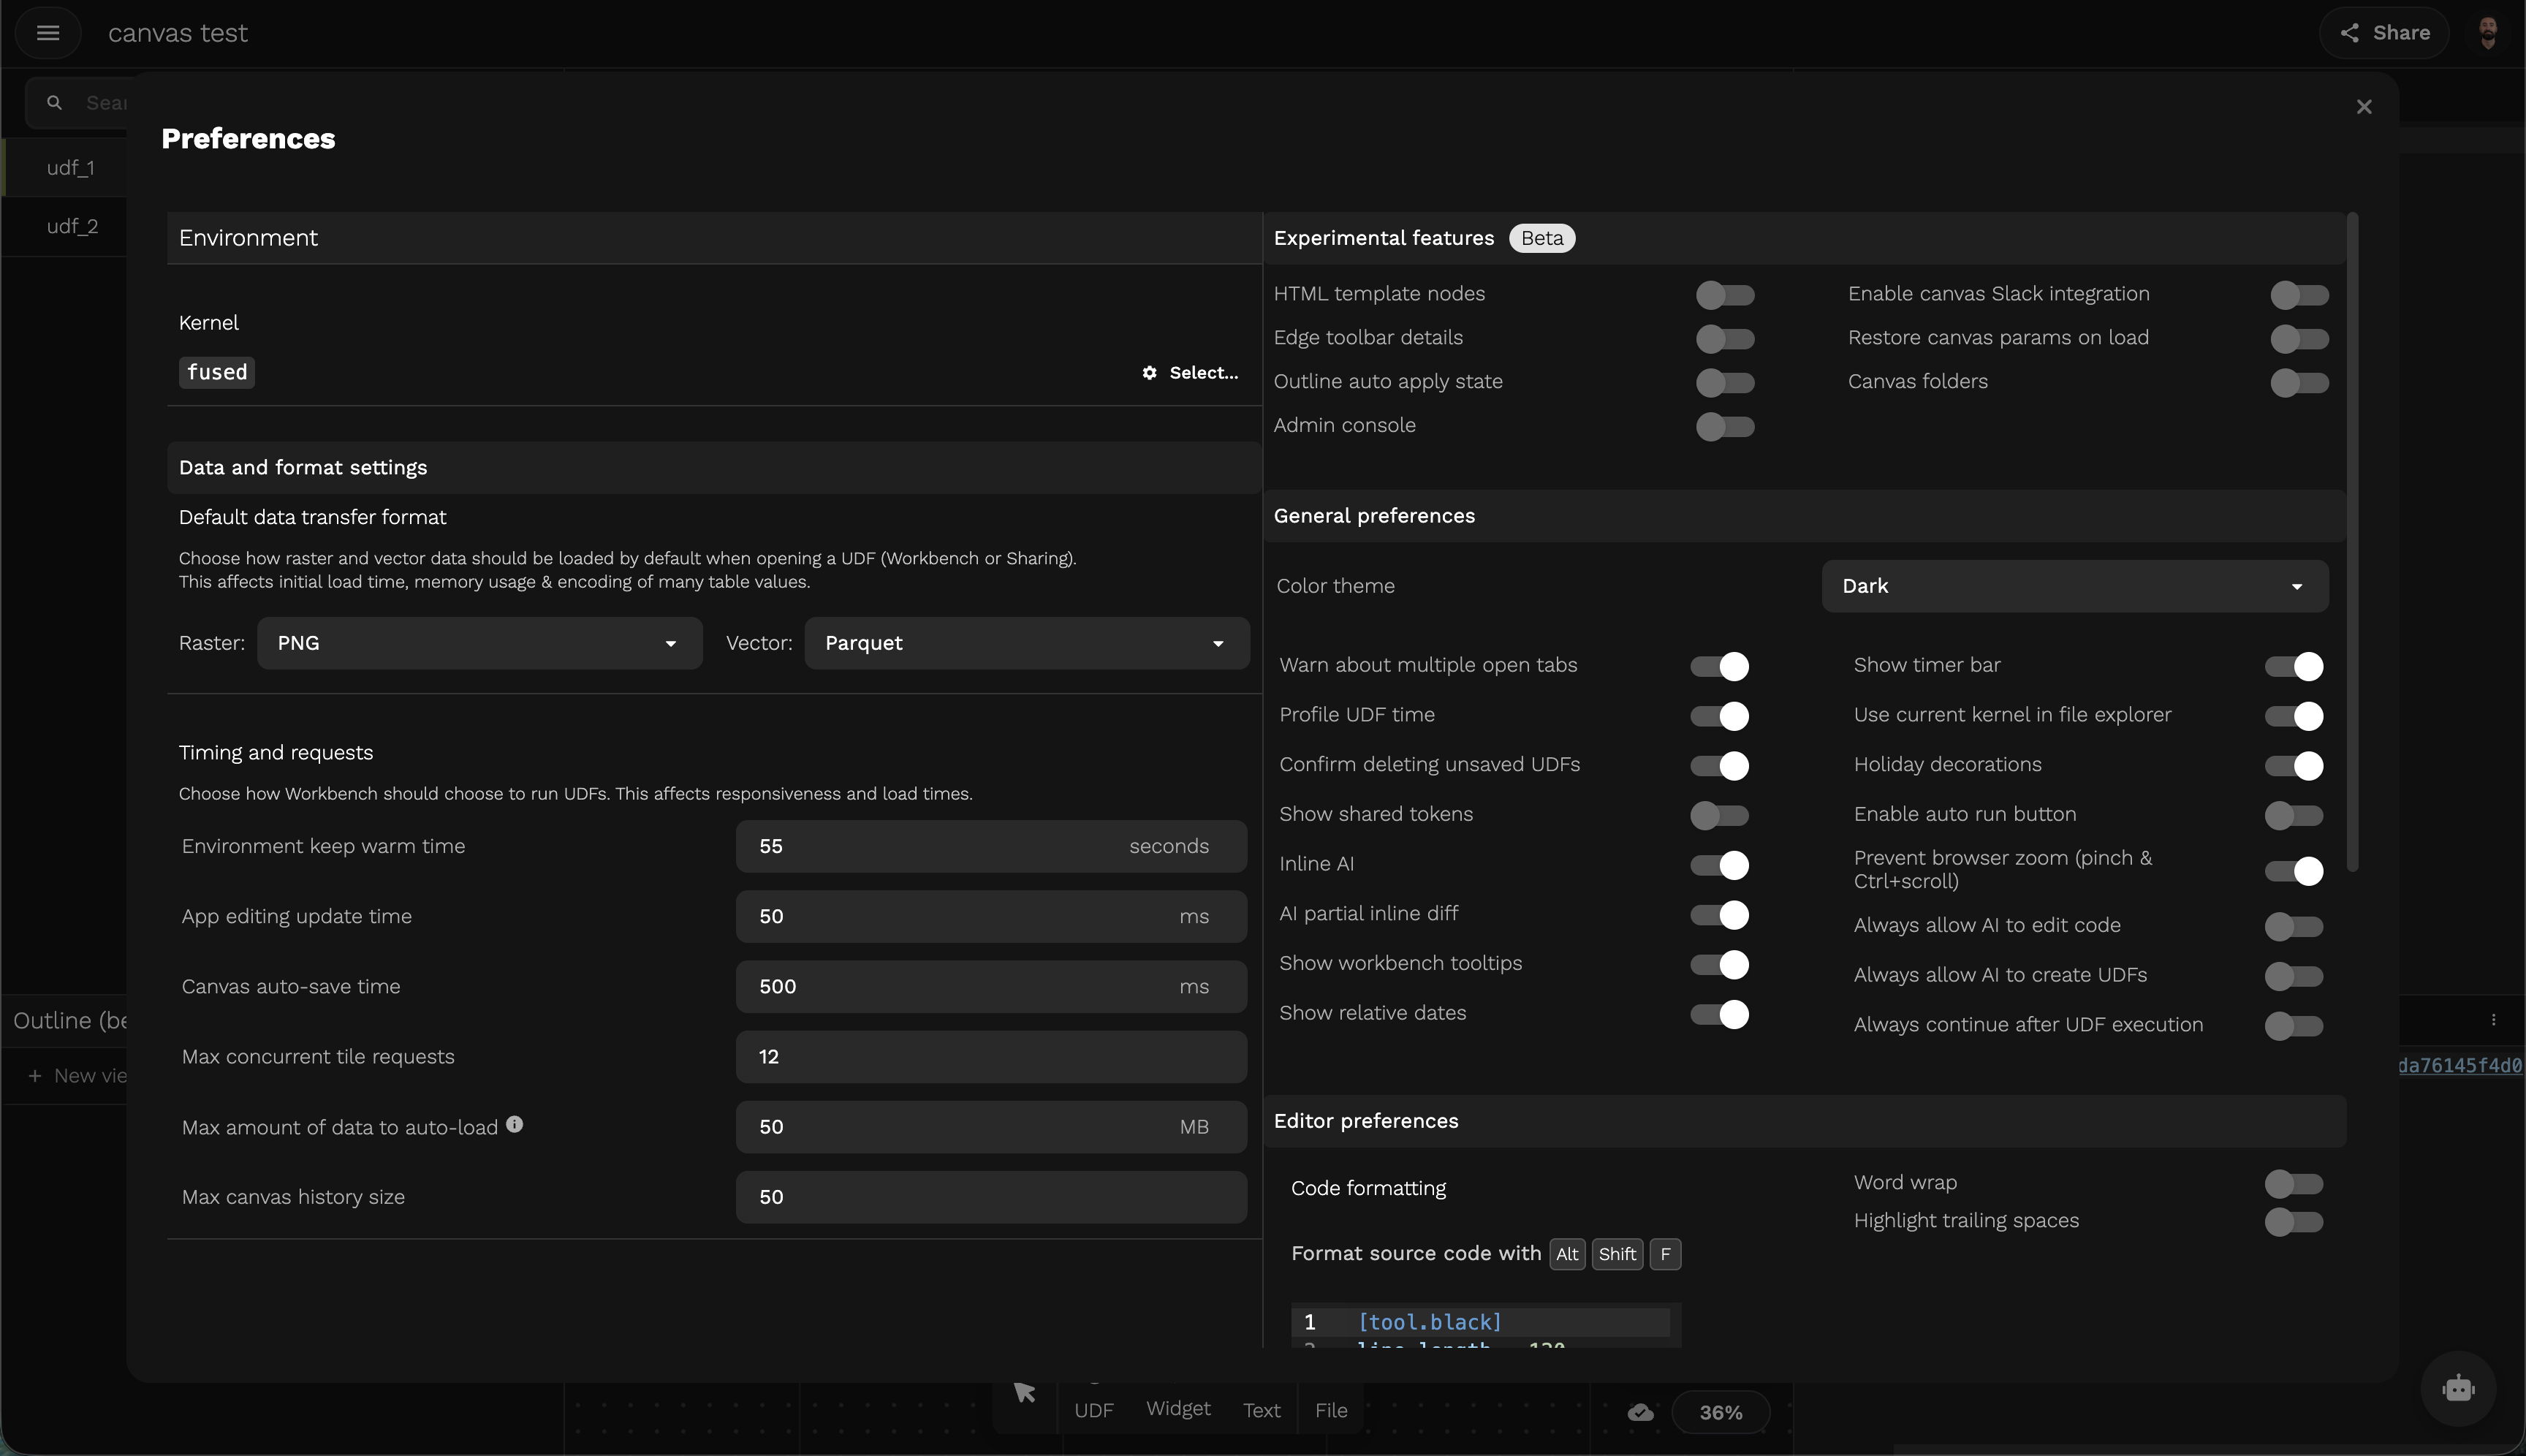Disable Show timer bar
2526x1456 pixels.
(2294, 667)
